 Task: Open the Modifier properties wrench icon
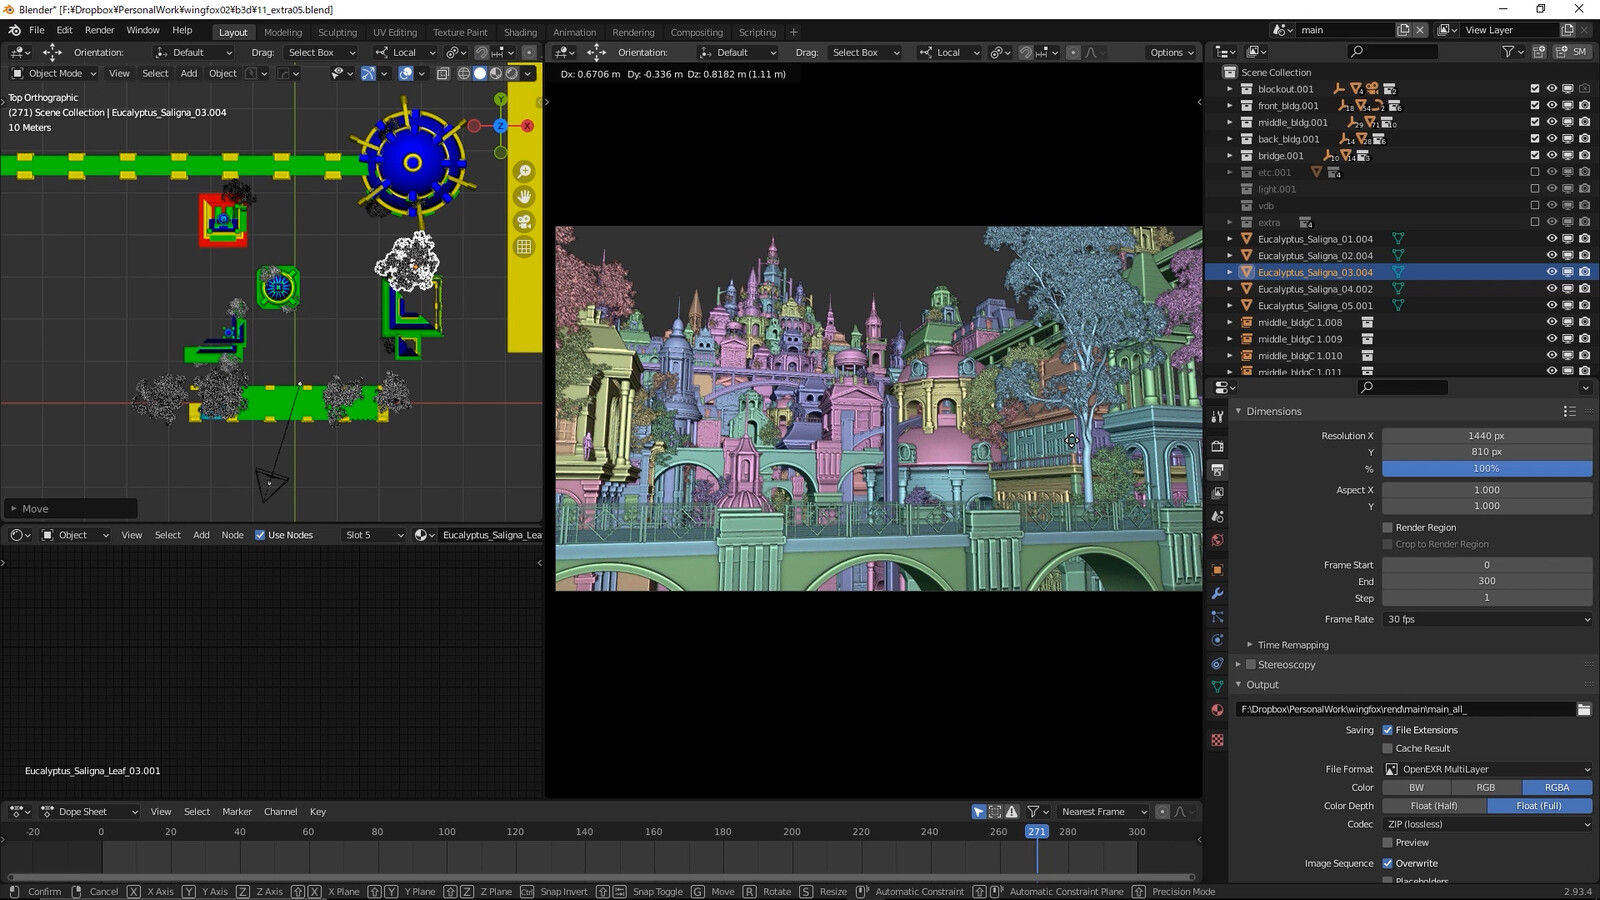click(1217, 593)
